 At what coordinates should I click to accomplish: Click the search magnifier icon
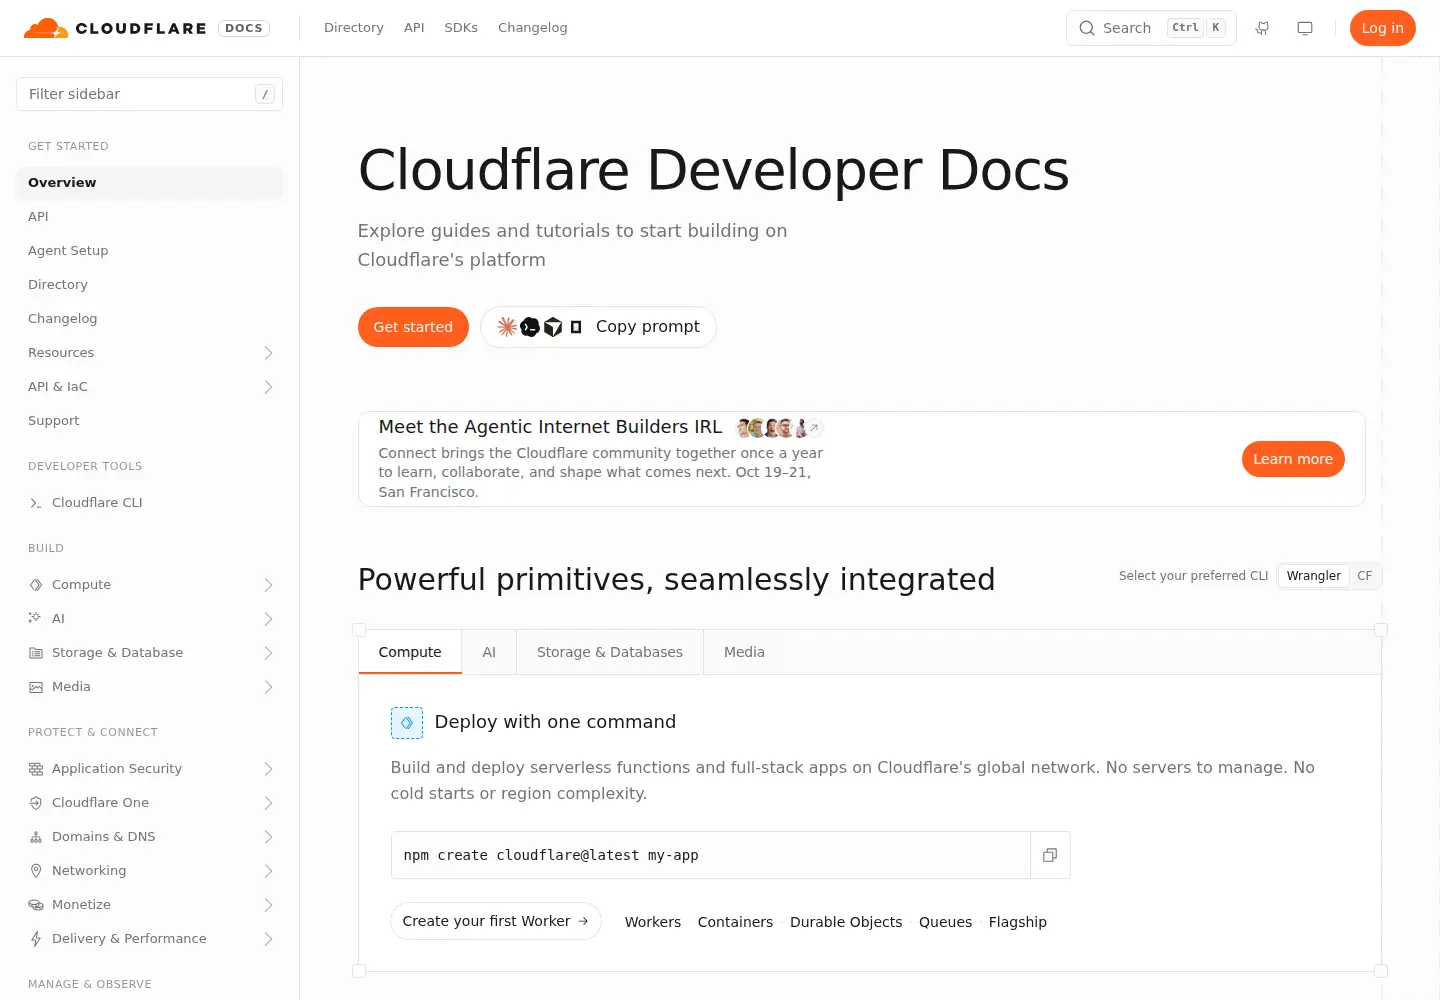tap(1087, 28)
